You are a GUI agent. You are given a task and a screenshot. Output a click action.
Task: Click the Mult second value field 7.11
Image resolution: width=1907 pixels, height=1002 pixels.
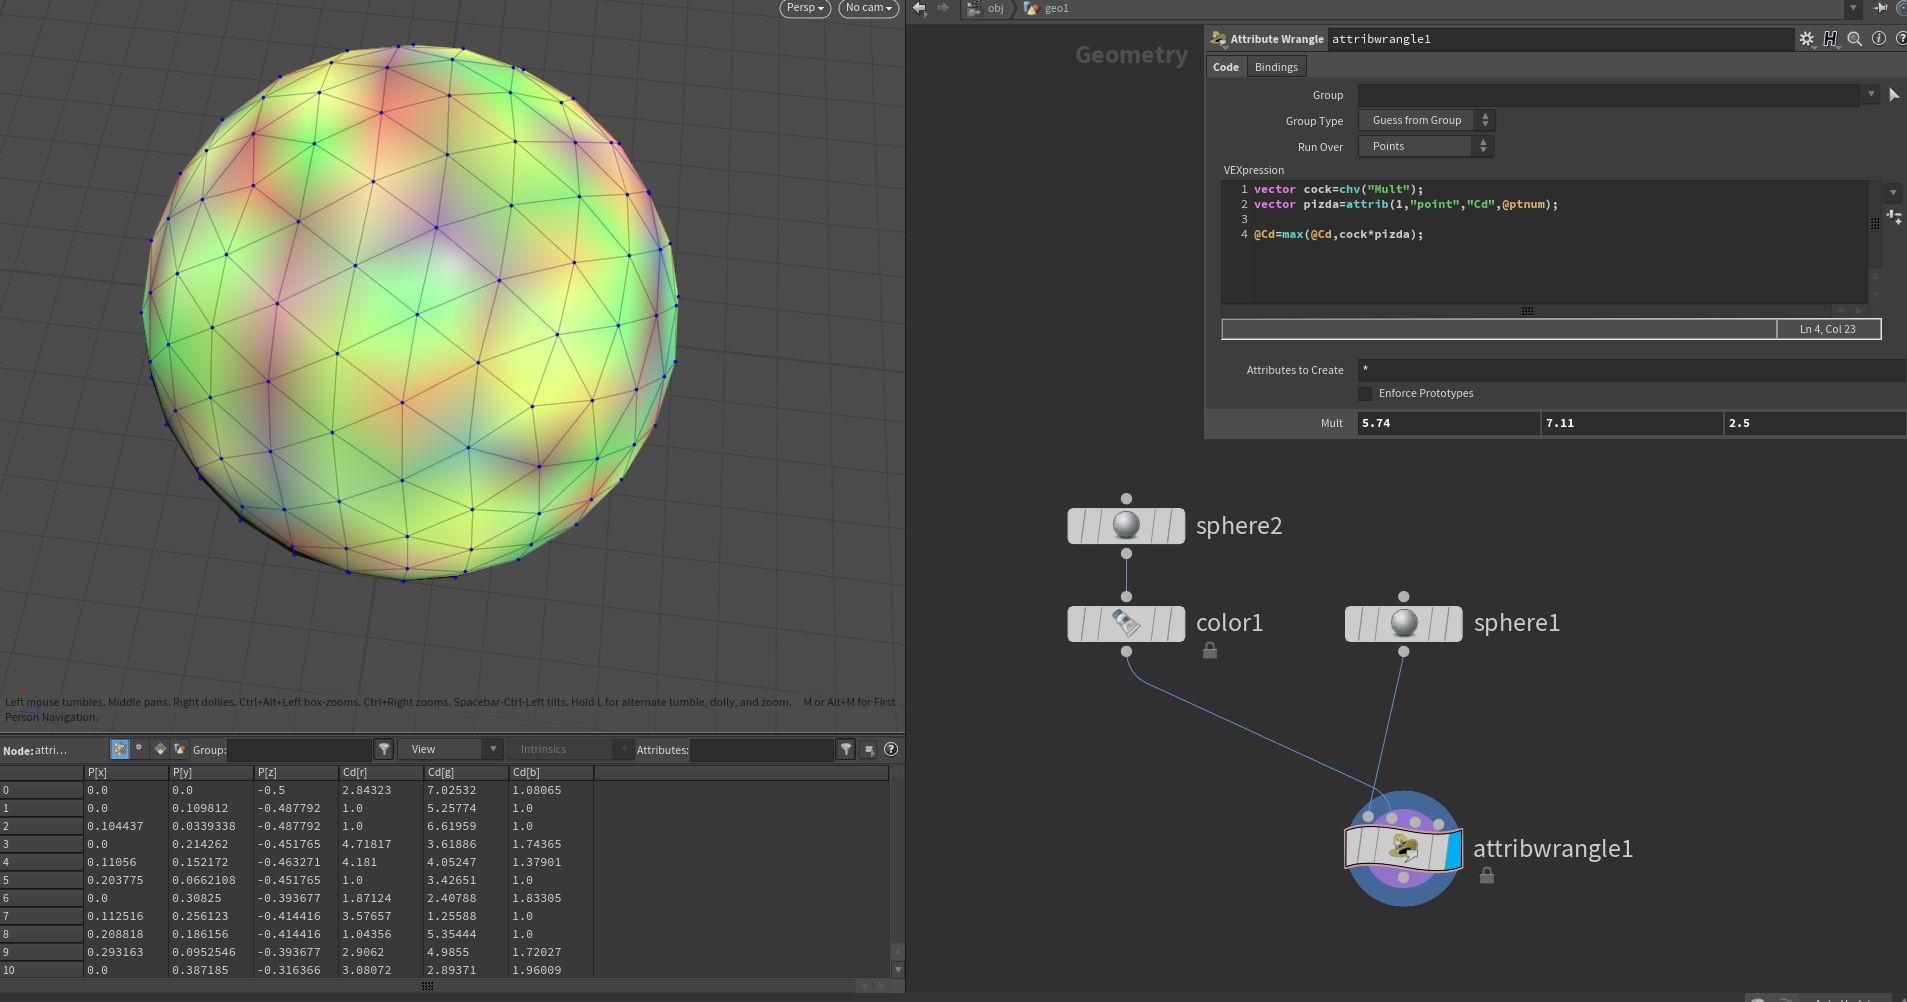(x=1632, y=423)
